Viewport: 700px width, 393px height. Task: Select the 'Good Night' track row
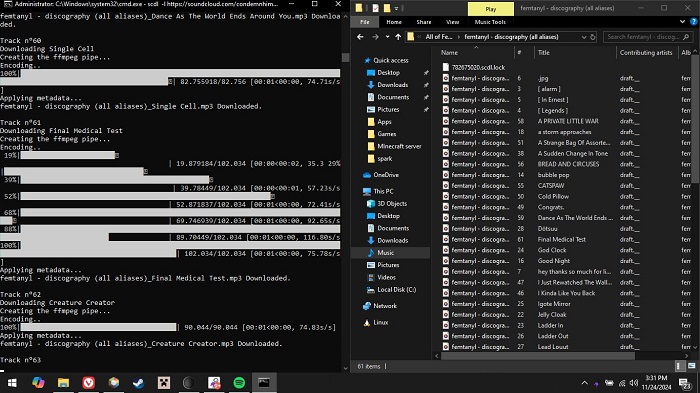point(566,261)
